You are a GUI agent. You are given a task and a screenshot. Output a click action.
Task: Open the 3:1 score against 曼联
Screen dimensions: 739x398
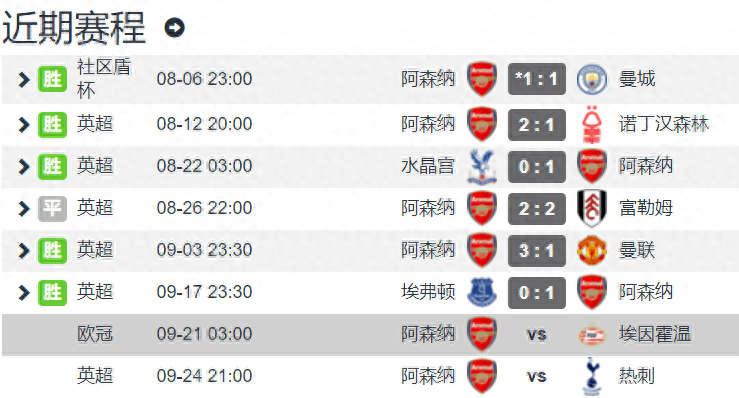(x=537, y=250)
